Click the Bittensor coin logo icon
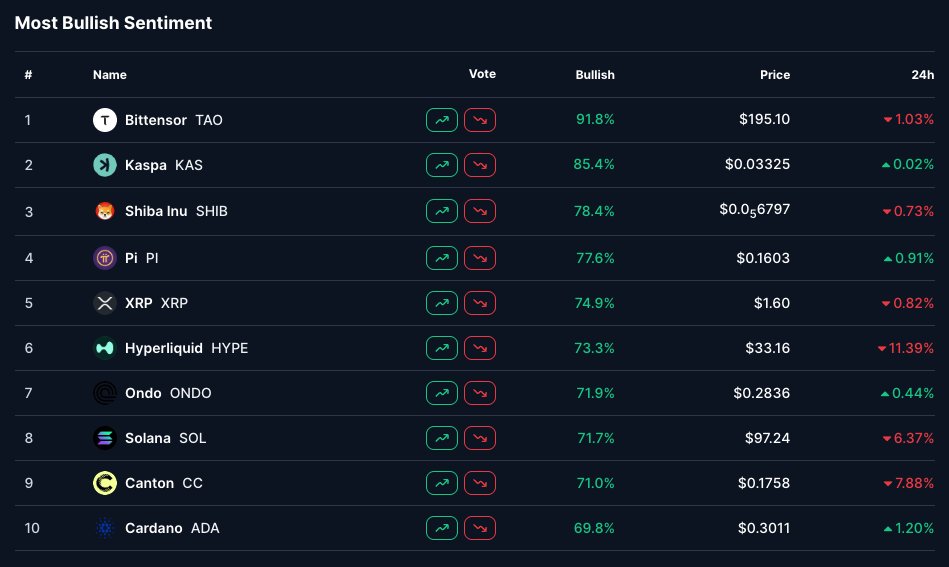Image resolution: width=949 pixels, height=567 pixels. pos(105,120)
